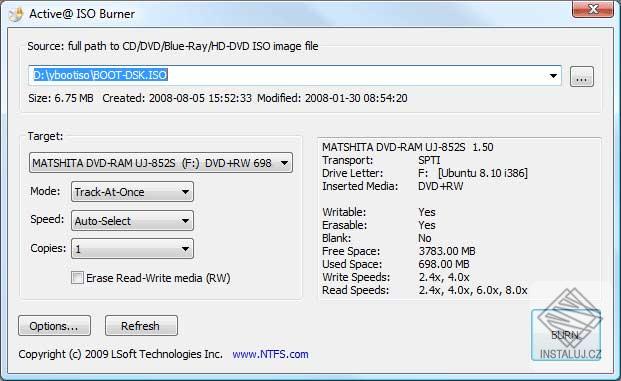621x381 pixels.
Task: Click the Copyright (c) 2009 LSoft Technologies text
Action: [120, 354]
